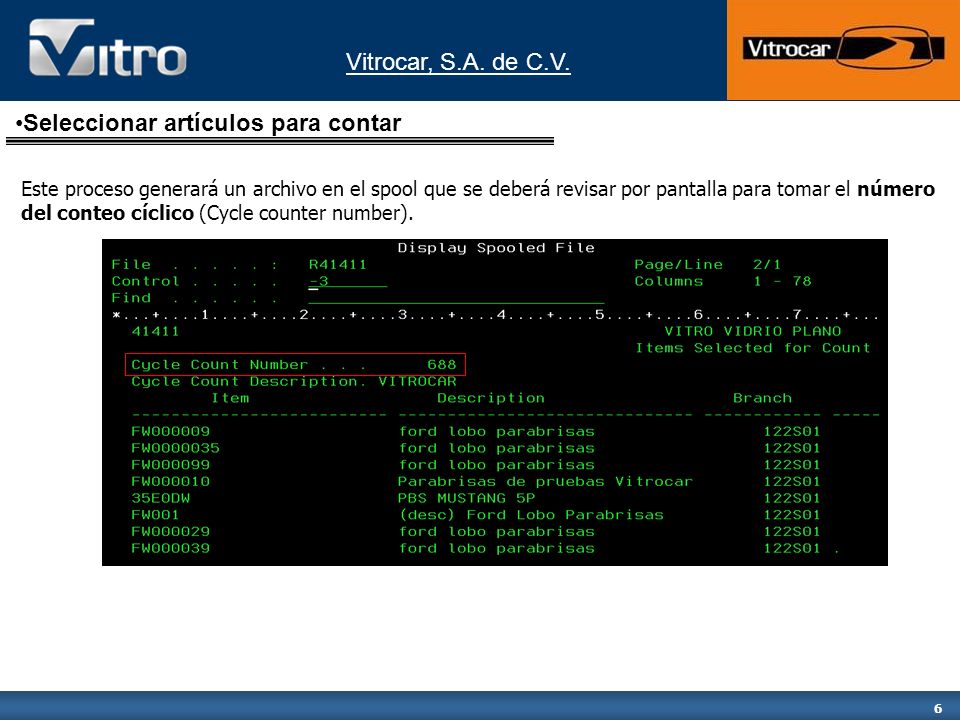960x720 pixels.
Task: Click the Find input field
Action: point(456,298)
